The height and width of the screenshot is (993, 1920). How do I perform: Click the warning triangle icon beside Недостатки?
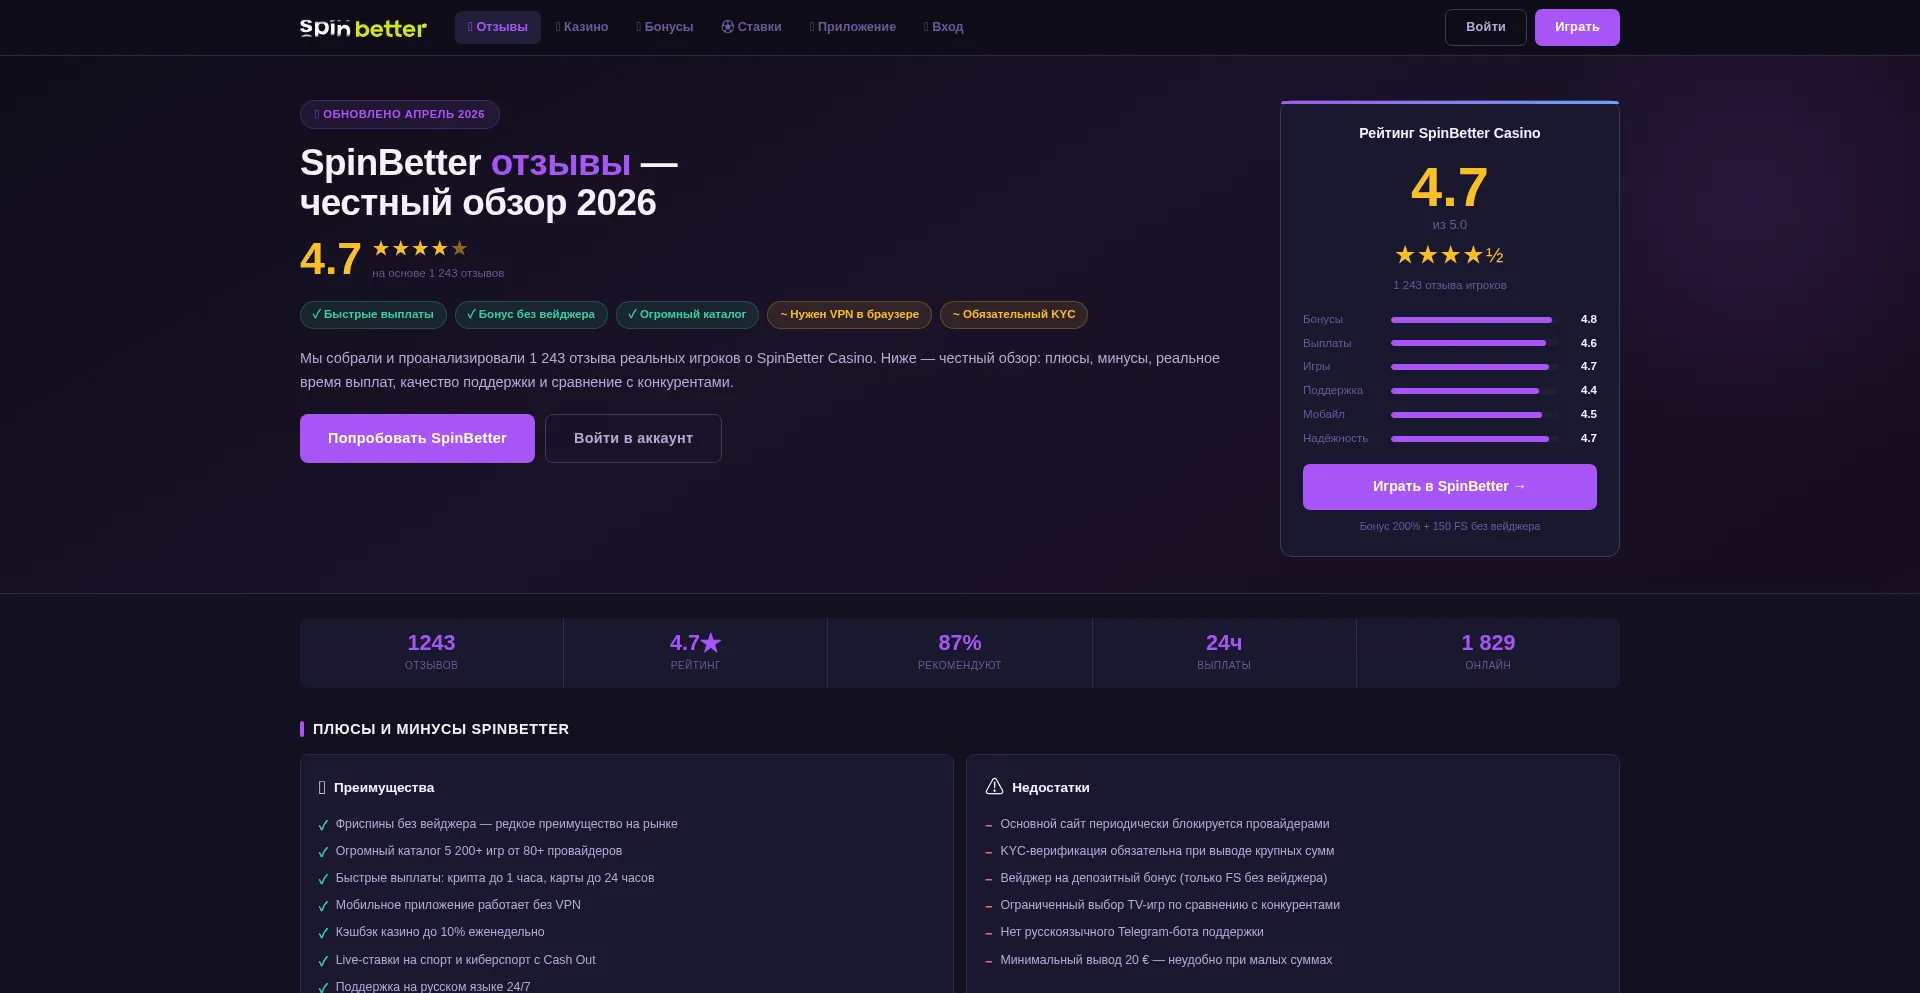994,787
